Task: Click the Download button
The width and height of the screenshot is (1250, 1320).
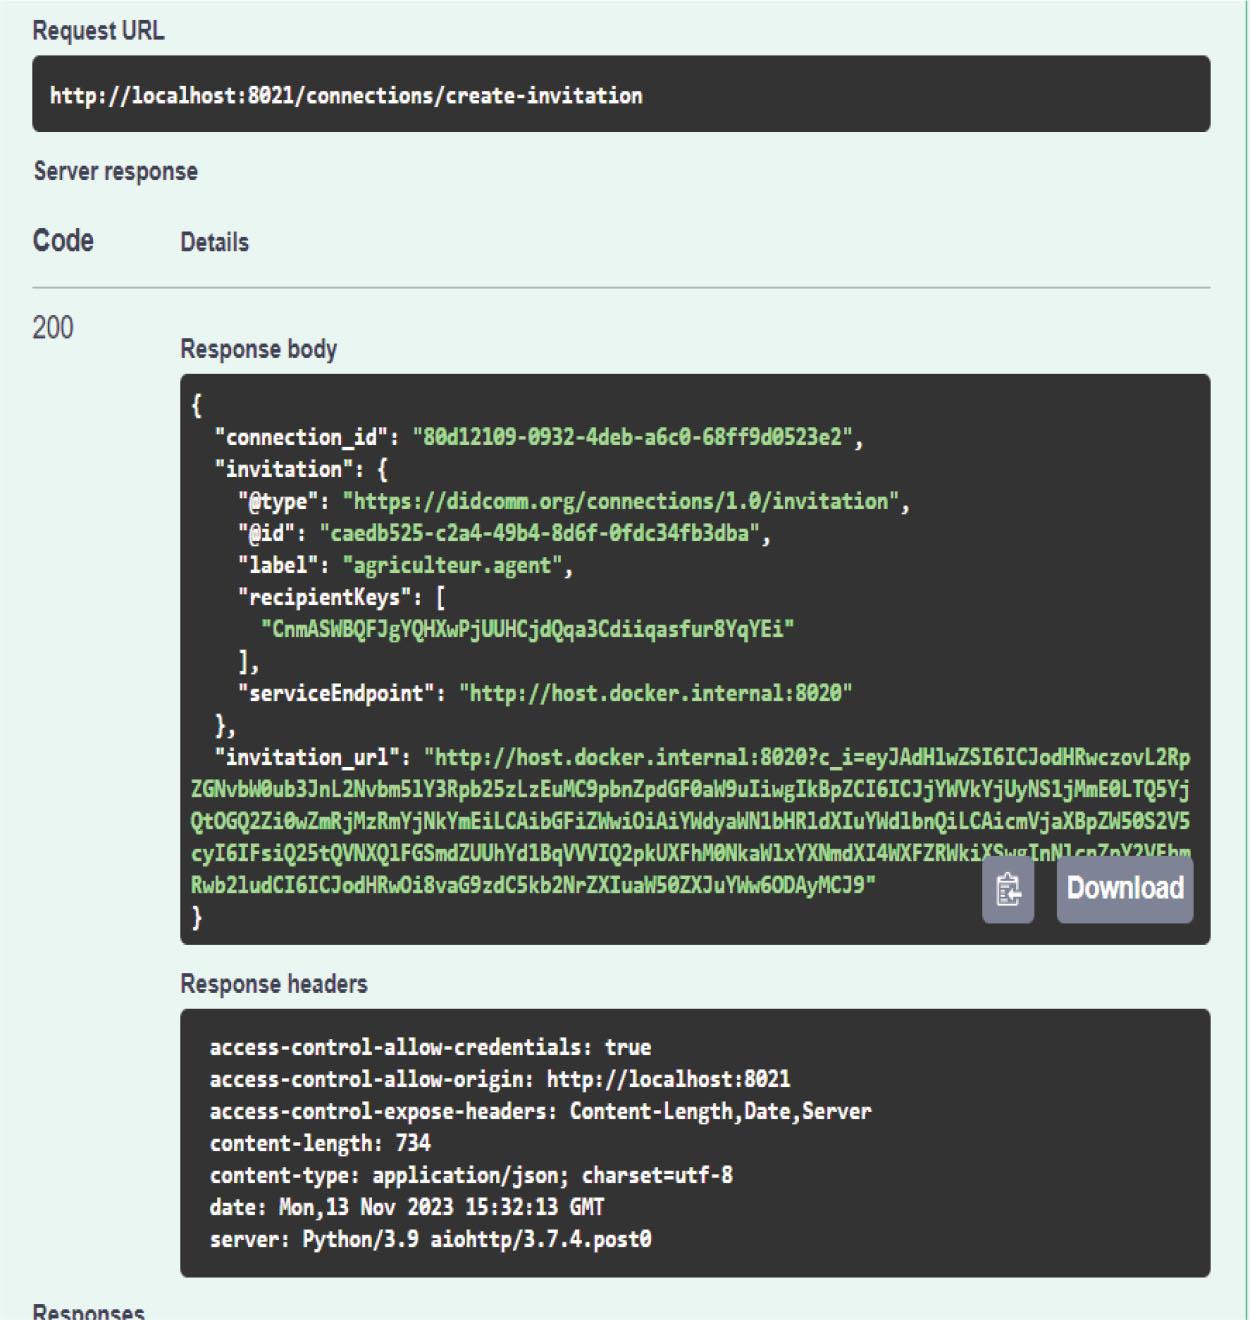Action: pos(1124,889)
